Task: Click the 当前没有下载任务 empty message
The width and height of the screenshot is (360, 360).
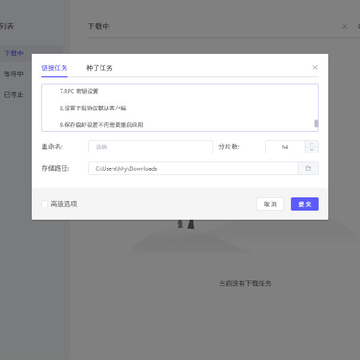Action: [245, 284]
